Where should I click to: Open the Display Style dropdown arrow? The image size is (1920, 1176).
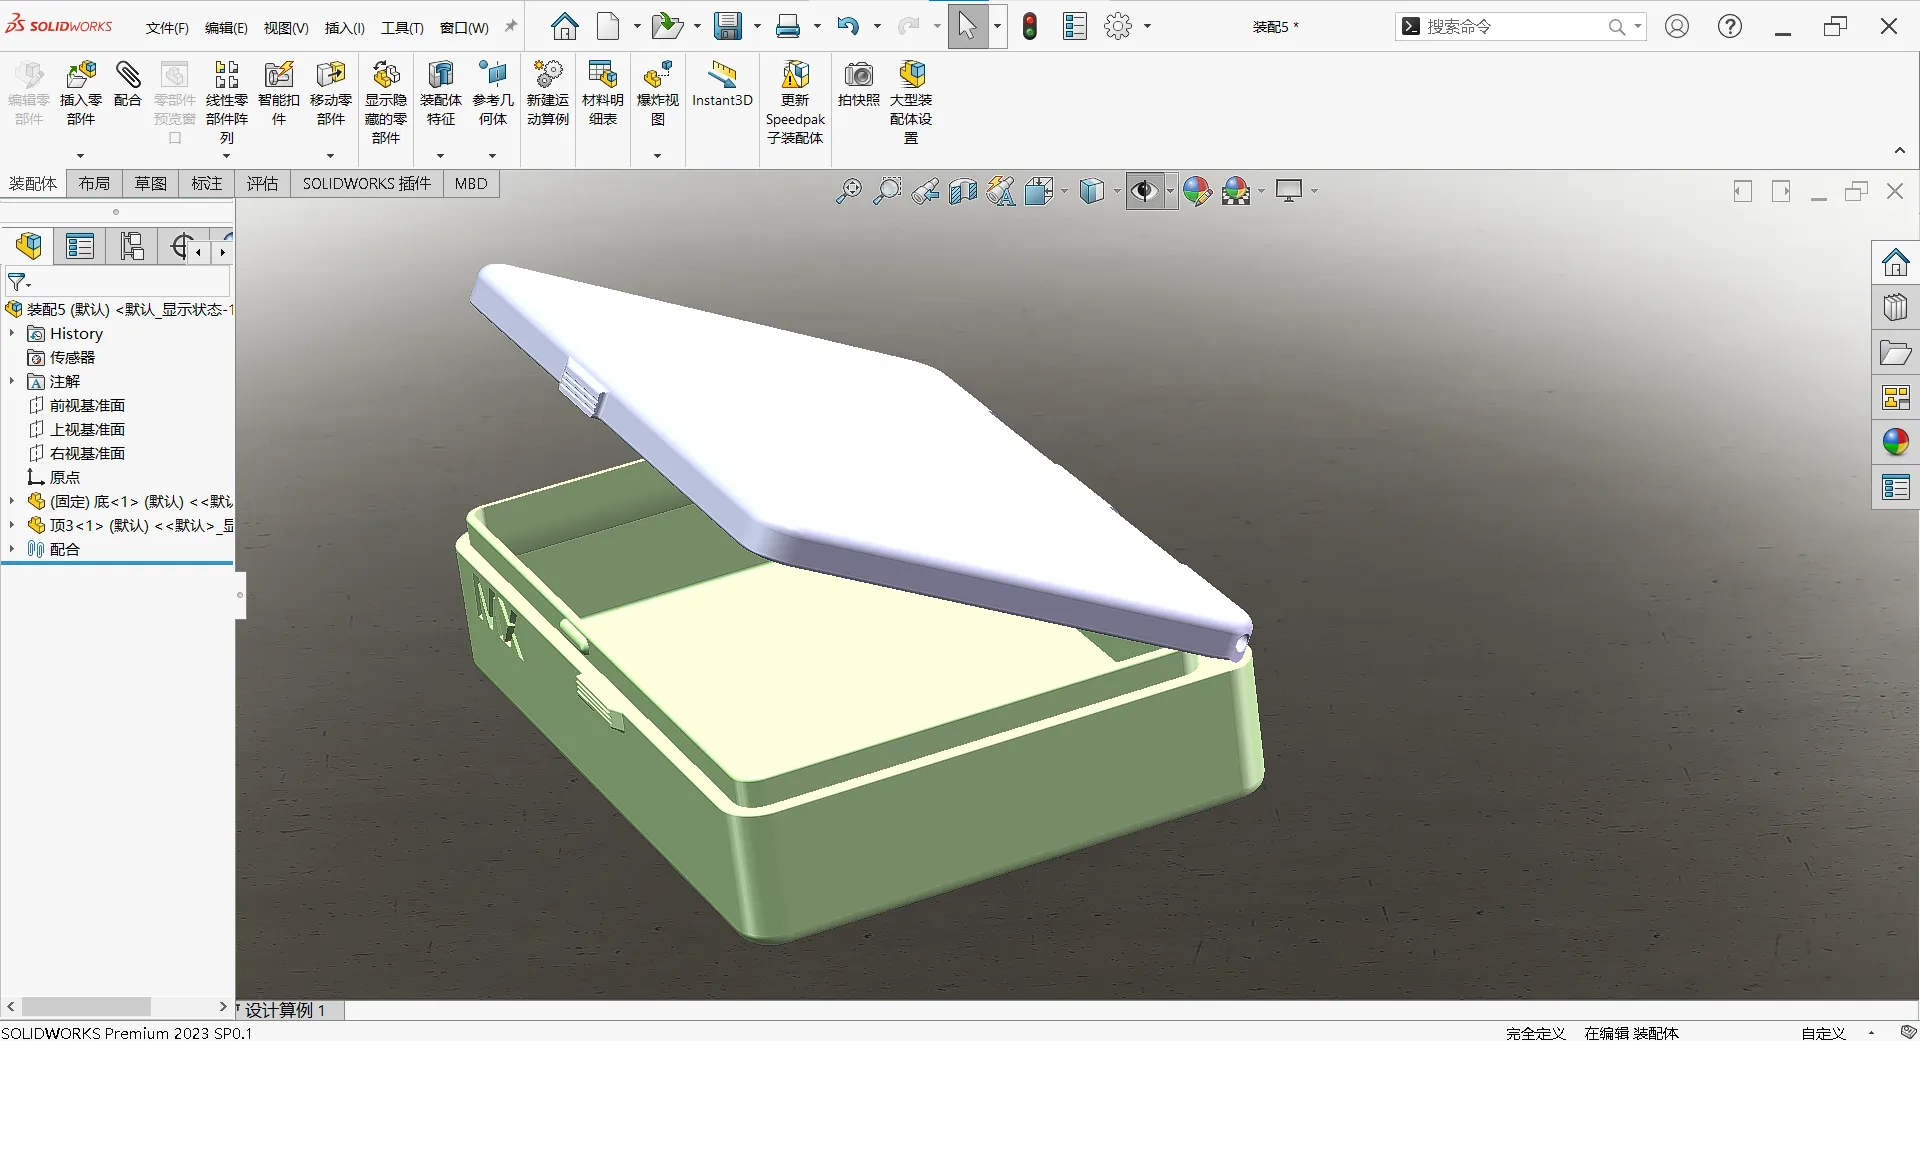(x=1116, y=191)
